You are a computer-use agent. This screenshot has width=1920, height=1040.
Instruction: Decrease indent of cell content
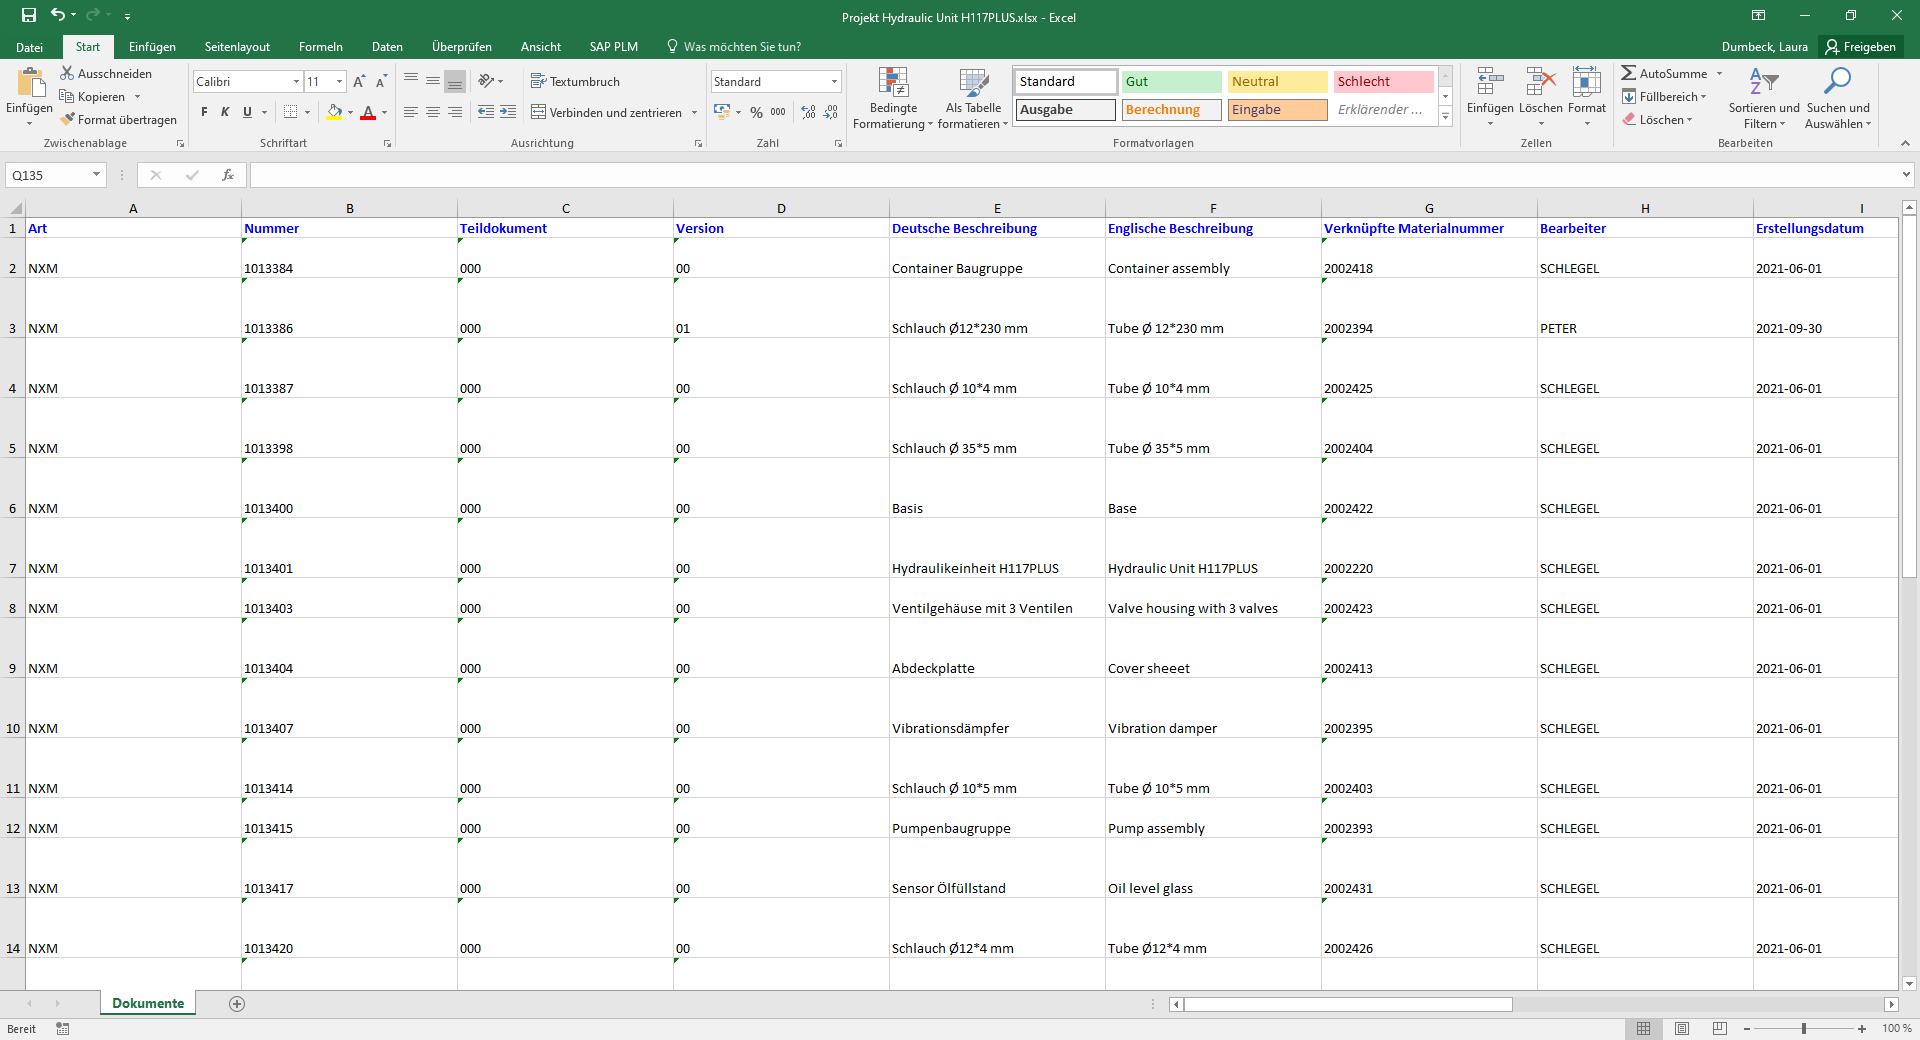486,112
